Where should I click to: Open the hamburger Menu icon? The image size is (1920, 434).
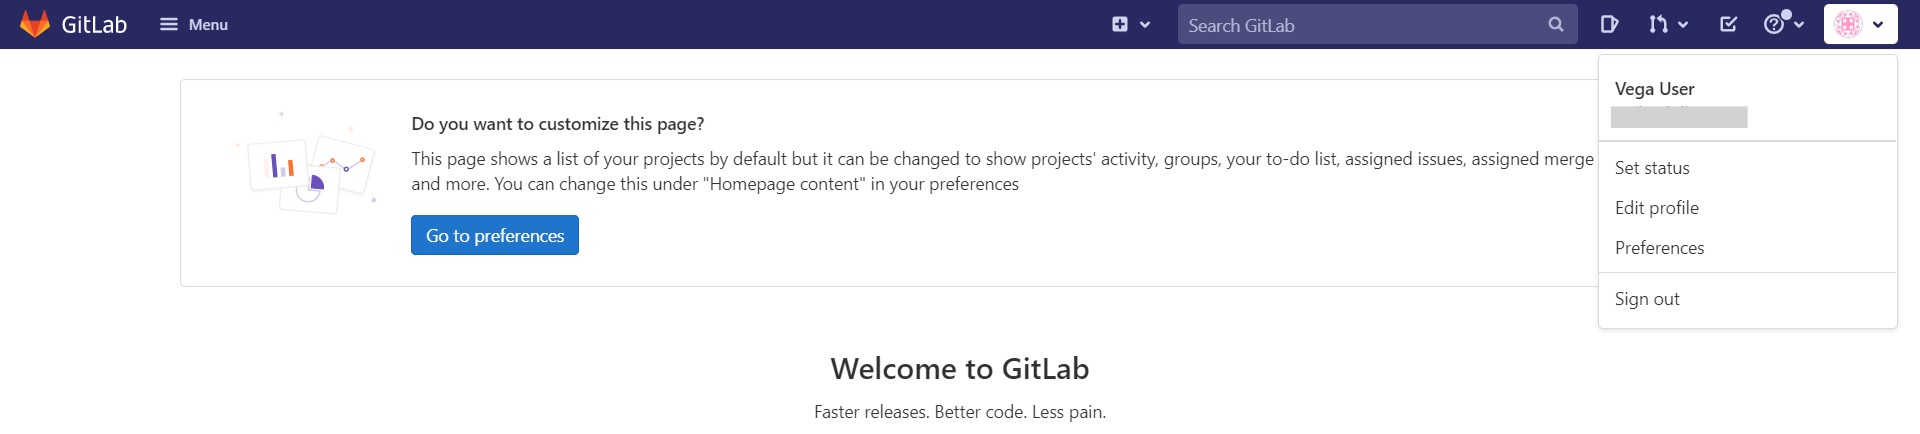click(x=169, y=24)
